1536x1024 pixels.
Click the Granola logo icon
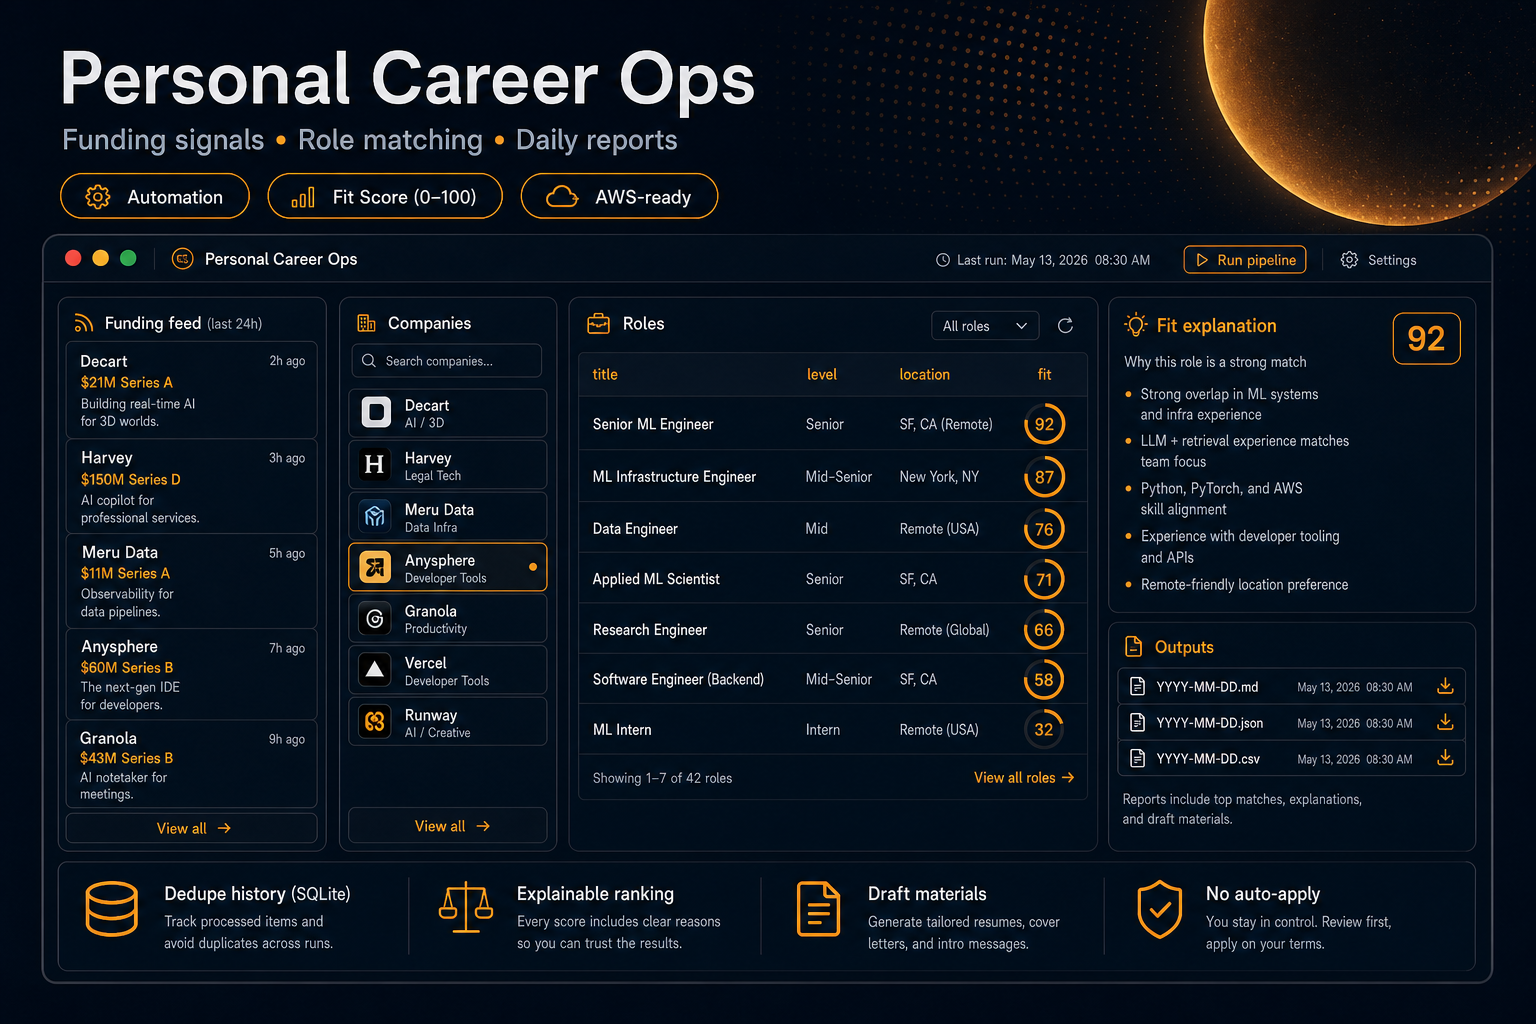(x=375, y=619)
